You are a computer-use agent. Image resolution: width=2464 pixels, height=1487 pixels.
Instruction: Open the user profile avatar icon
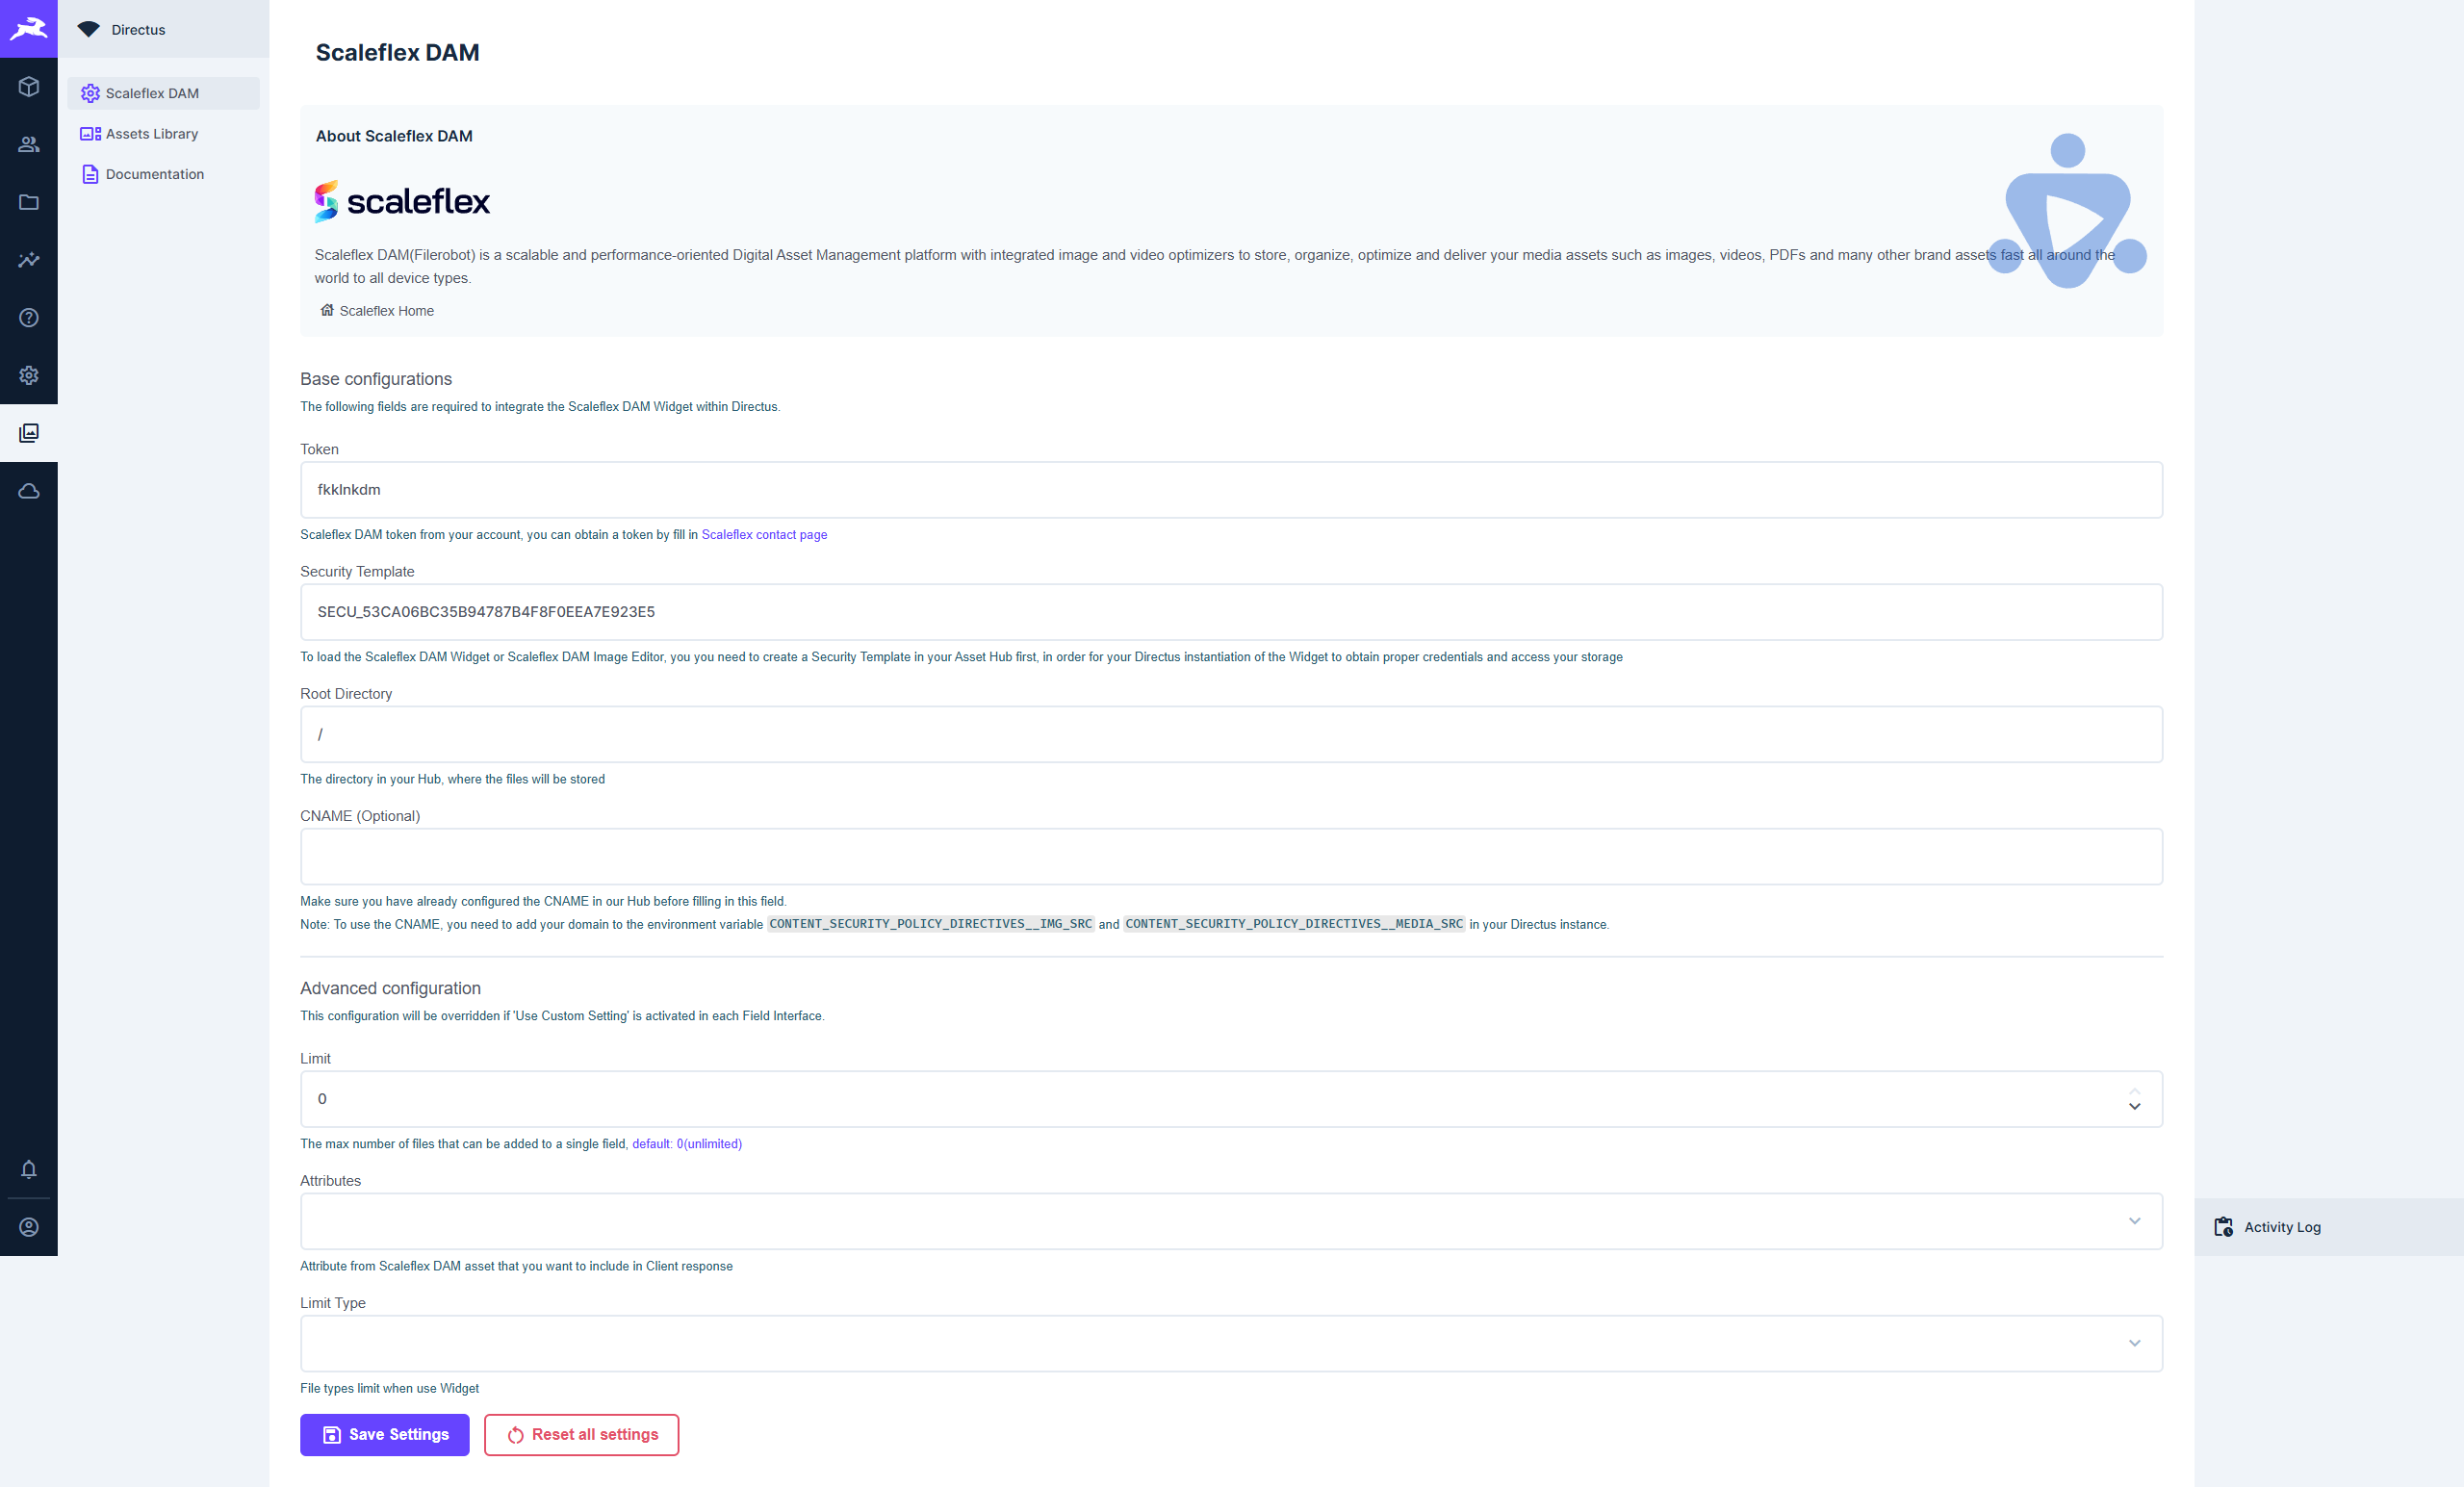(29, 1227)
